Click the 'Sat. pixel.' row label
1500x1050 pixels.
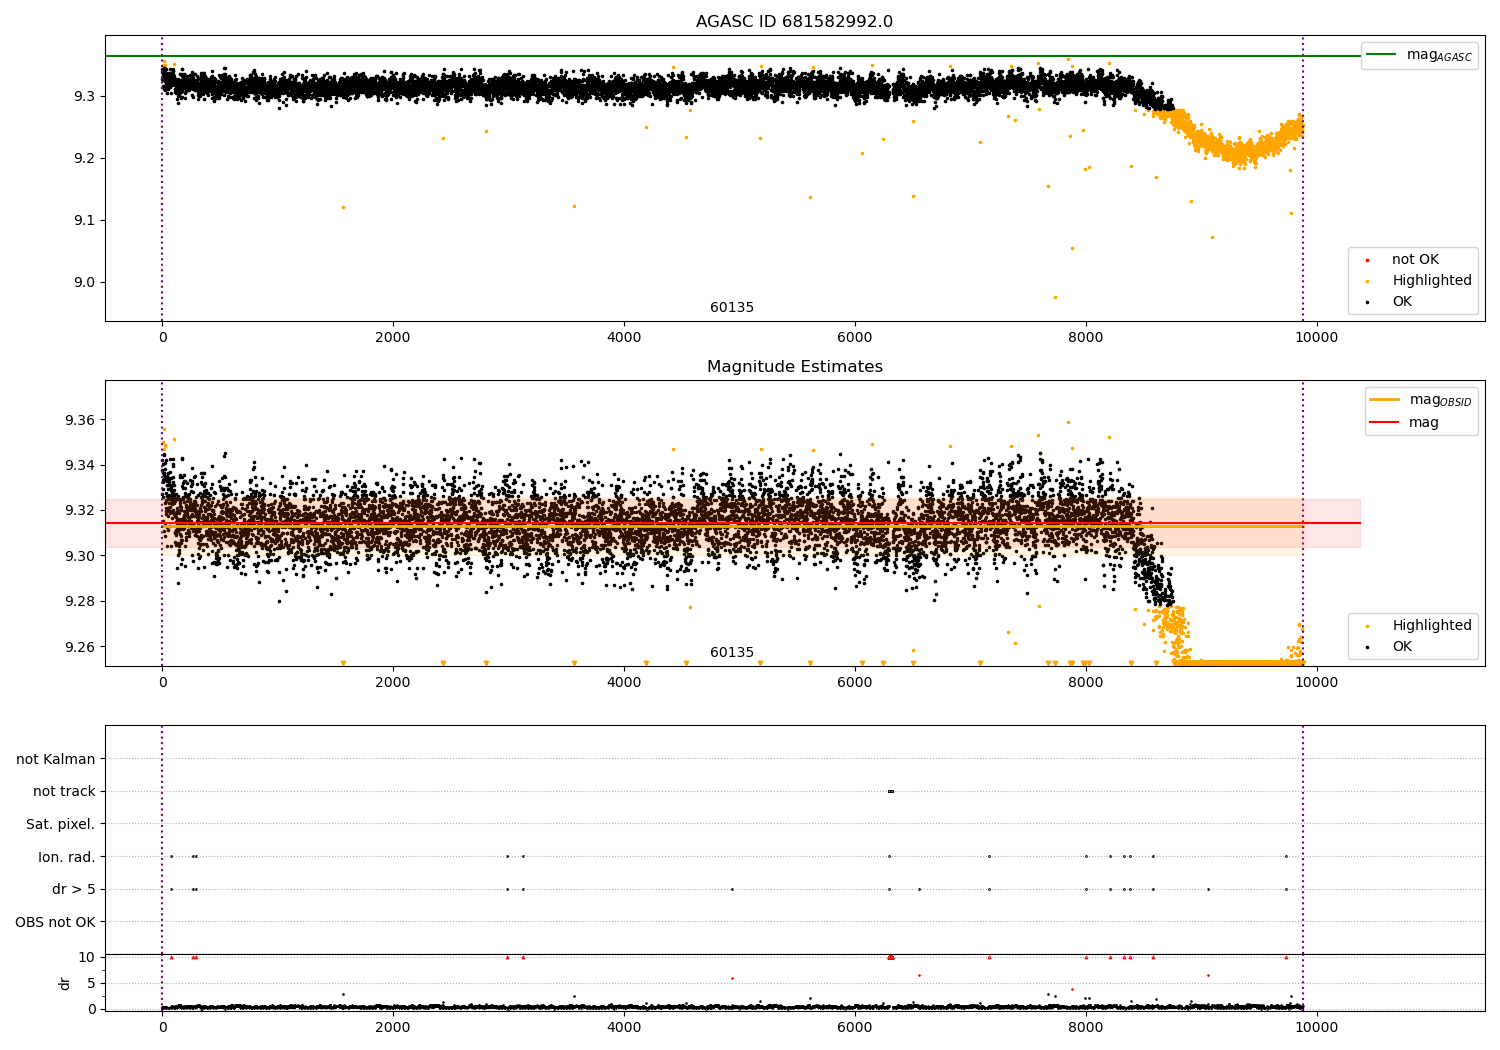tap(61, 825)
